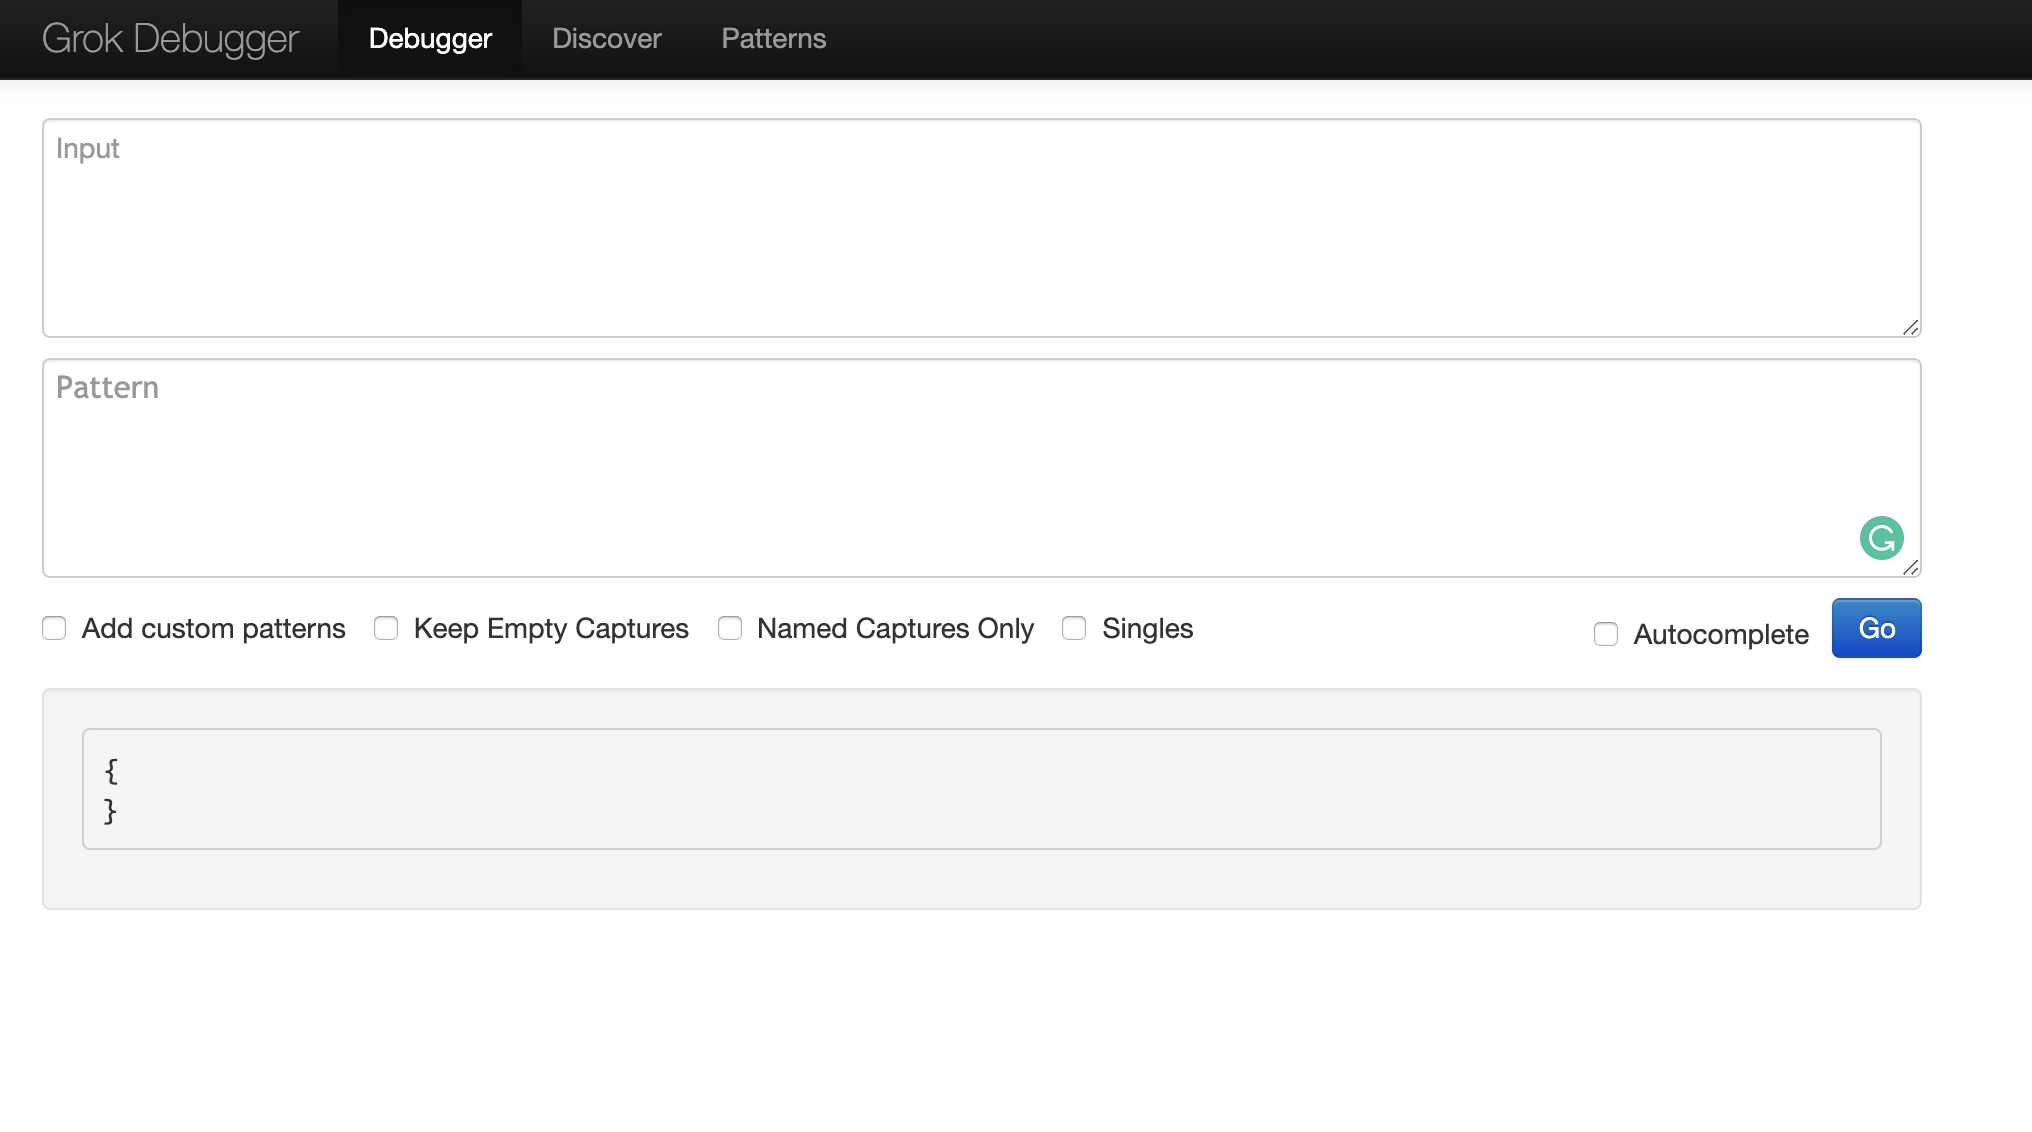Switch to the Debugger tab

[x=430, y=39]
